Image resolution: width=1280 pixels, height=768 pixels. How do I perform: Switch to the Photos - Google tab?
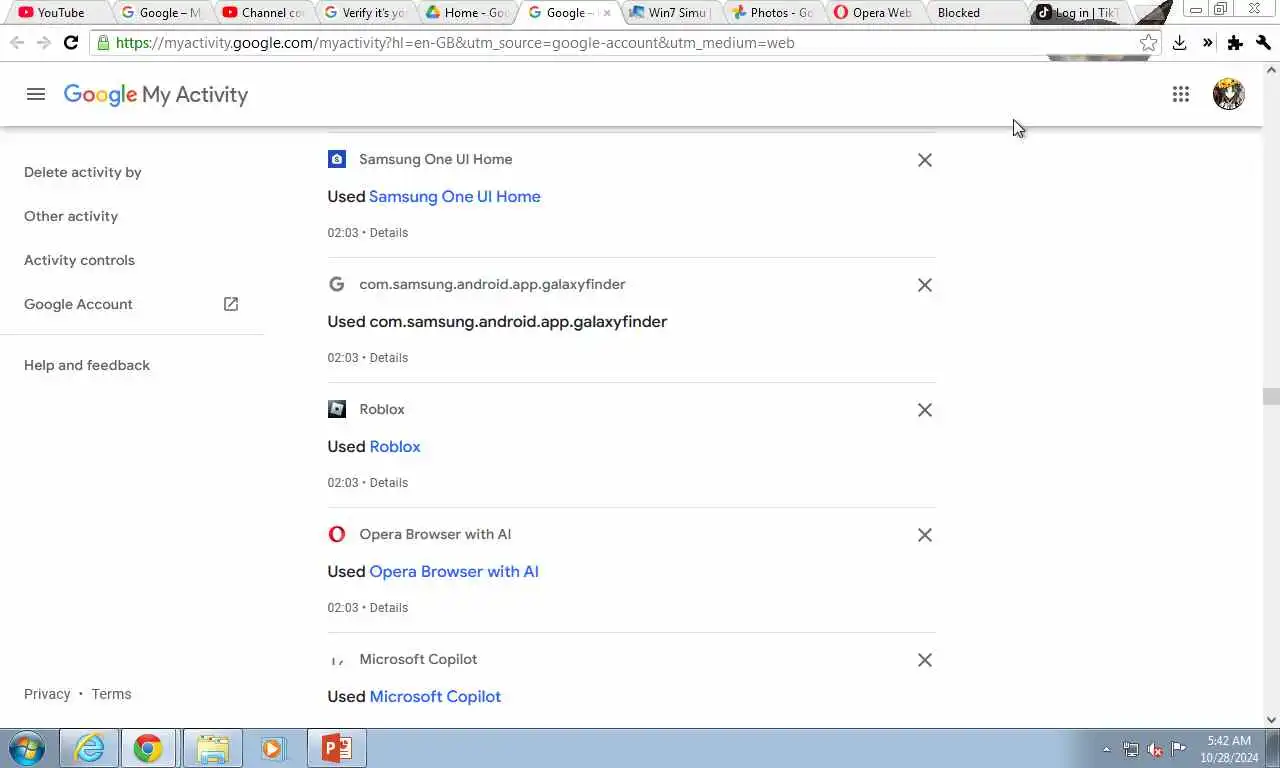[772, 13]
